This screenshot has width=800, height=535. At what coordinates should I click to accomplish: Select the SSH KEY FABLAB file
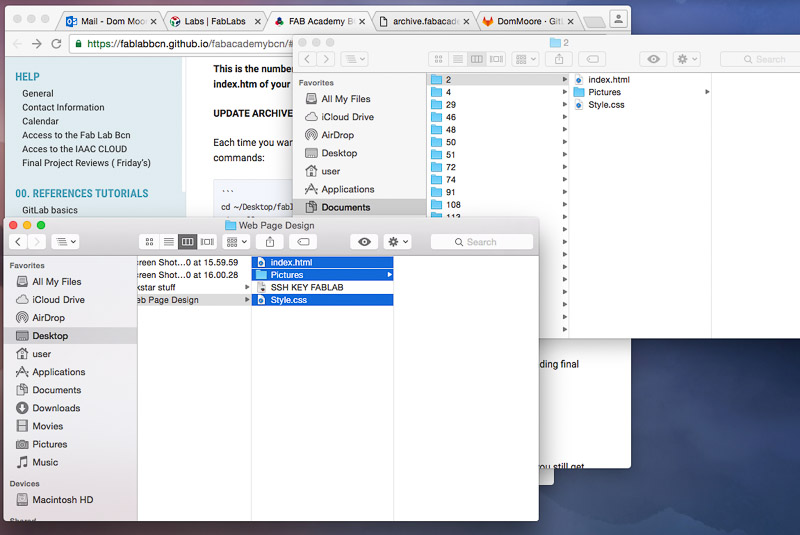click(x=322, y=287)
